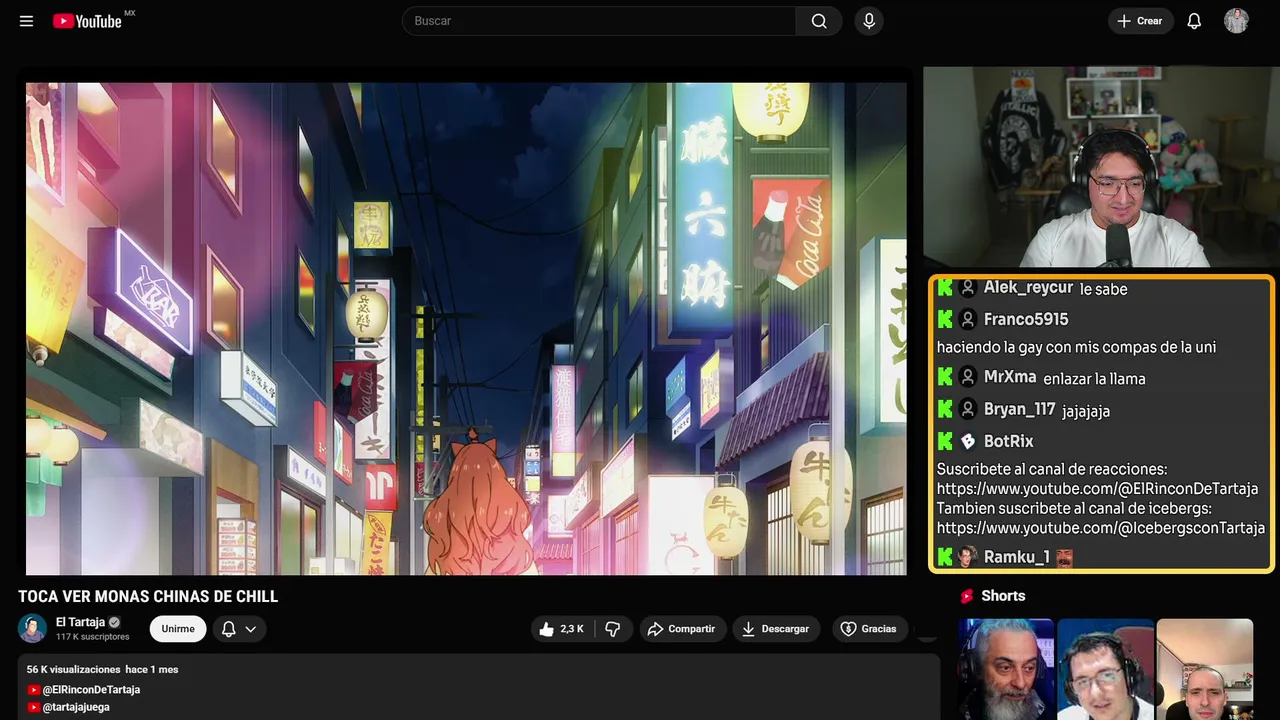Click the green K badge beside MrXma

tap(945, 377)
